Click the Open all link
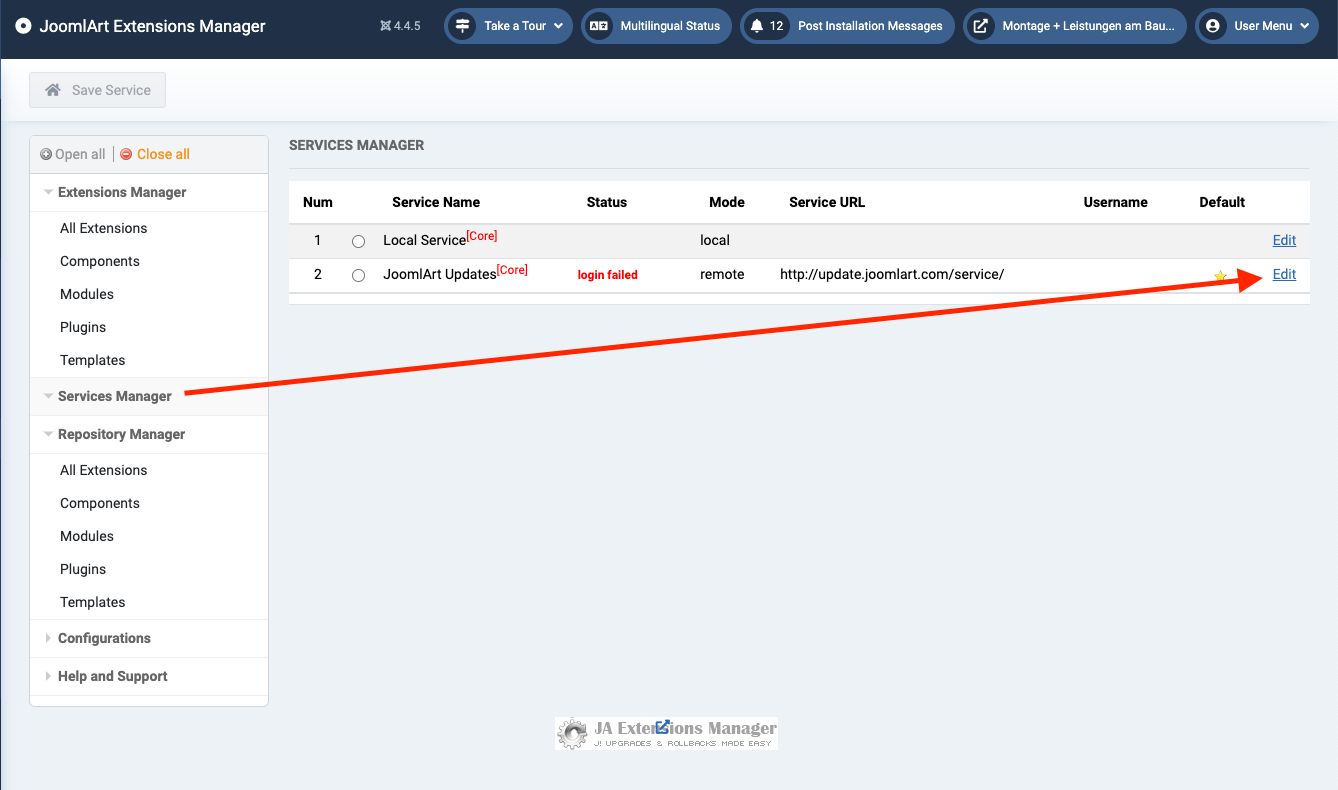 80,154
